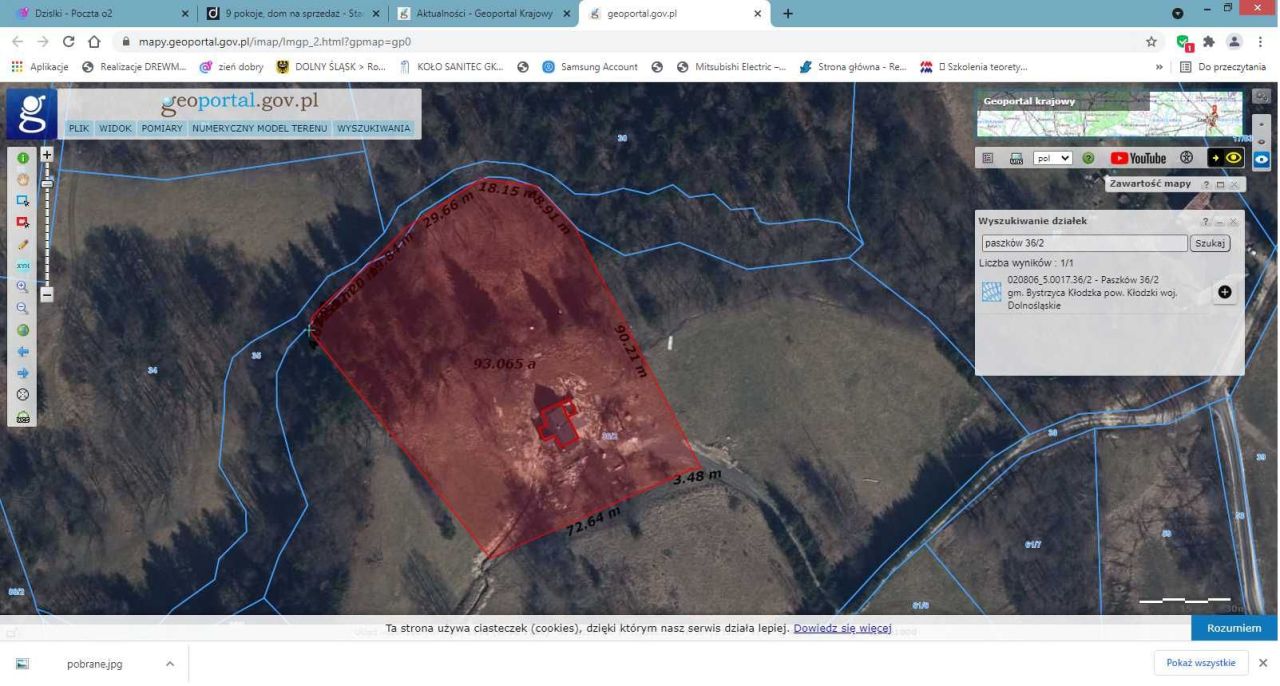Viewport: 1280px width, 686px height.
Task: Maximize the Zawartość mapy panel
Action: (1220, 185)
